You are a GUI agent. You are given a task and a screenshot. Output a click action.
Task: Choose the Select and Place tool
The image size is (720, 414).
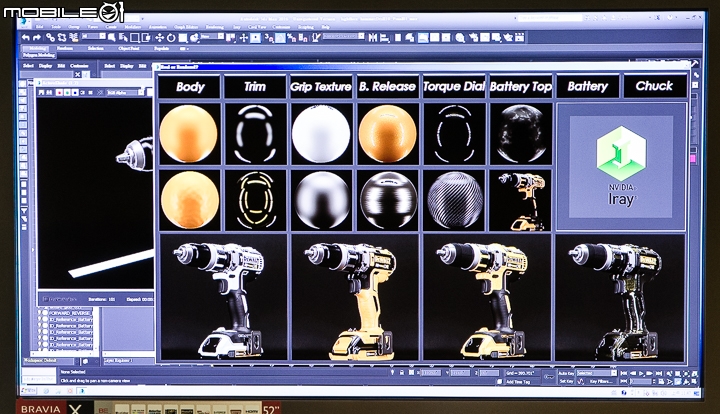click(x=195, y=38)
